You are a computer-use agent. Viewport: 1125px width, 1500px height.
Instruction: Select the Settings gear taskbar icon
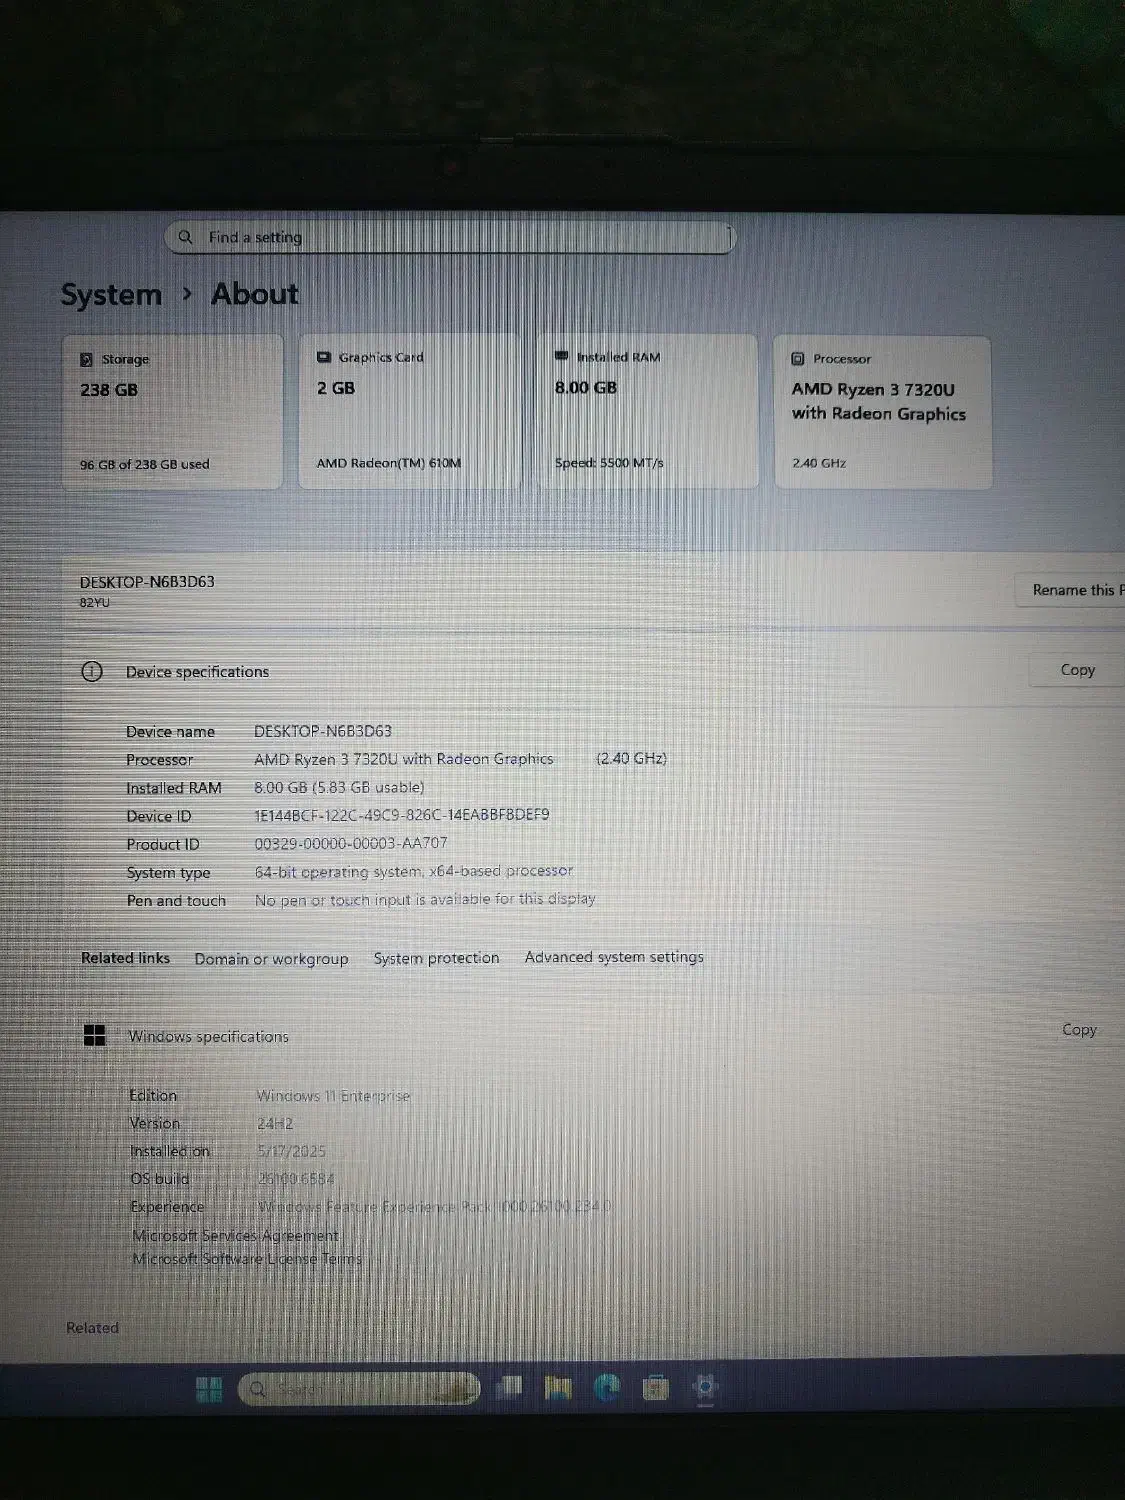[x=705, y=1387]
